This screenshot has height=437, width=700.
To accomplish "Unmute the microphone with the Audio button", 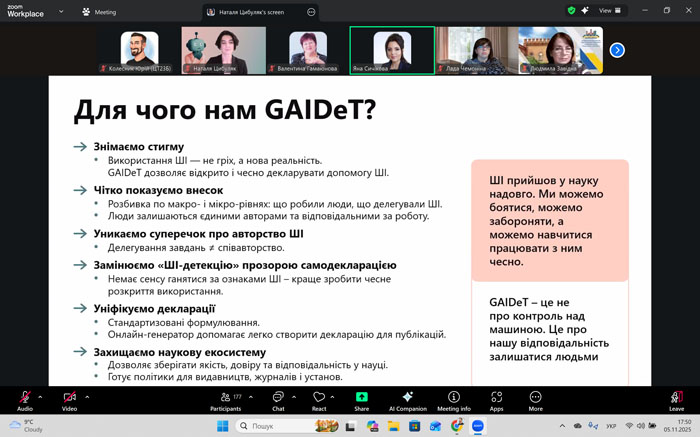I will coord(24,398).
